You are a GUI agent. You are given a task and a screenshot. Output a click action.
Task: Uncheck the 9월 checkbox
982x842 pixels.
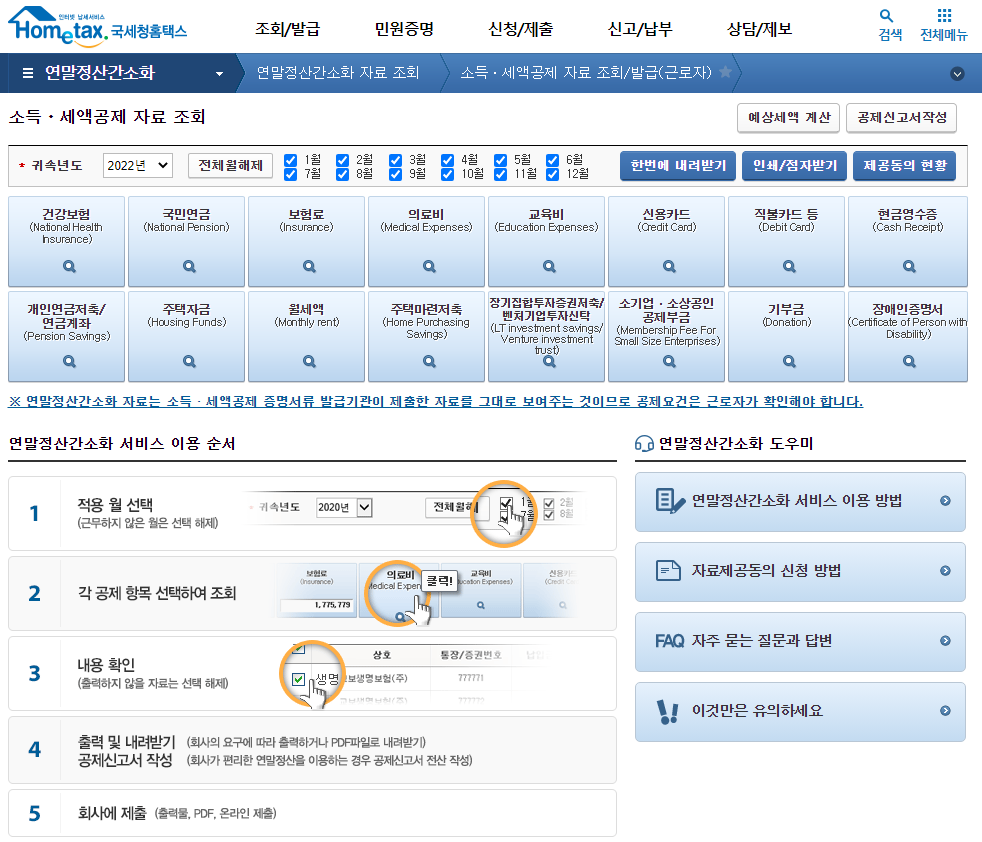point(395,174)
